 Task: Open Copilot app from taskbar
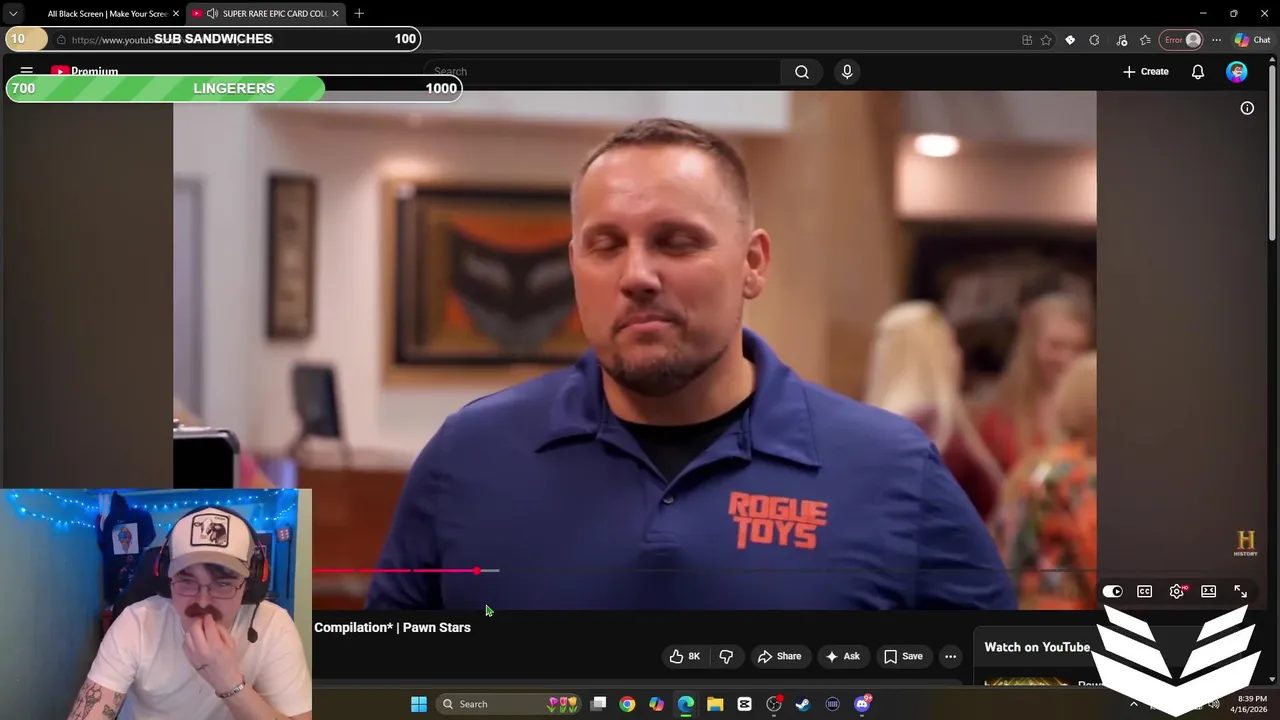[656, 704]
